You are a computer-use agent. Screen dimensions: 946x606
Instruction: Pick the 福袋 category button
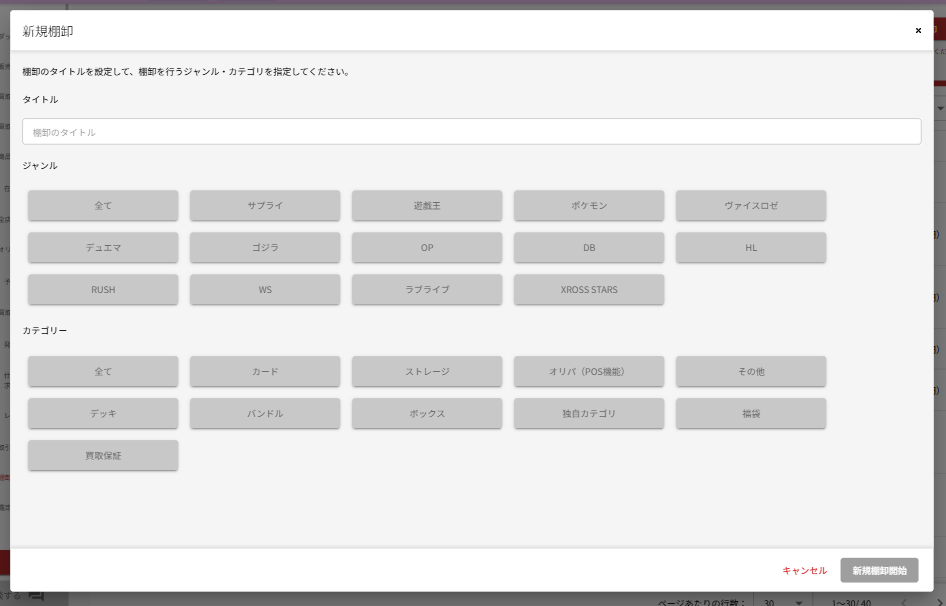751,414
